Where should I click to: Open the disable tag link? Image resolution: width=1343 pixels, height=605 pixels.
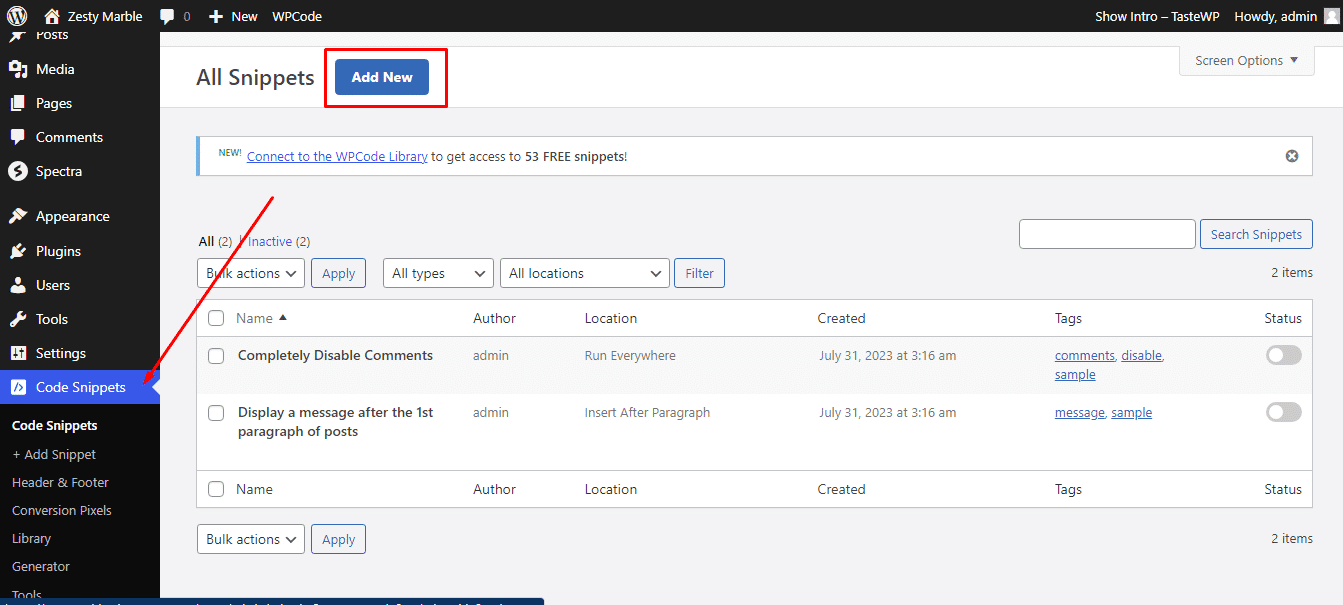coord(1141,355)
